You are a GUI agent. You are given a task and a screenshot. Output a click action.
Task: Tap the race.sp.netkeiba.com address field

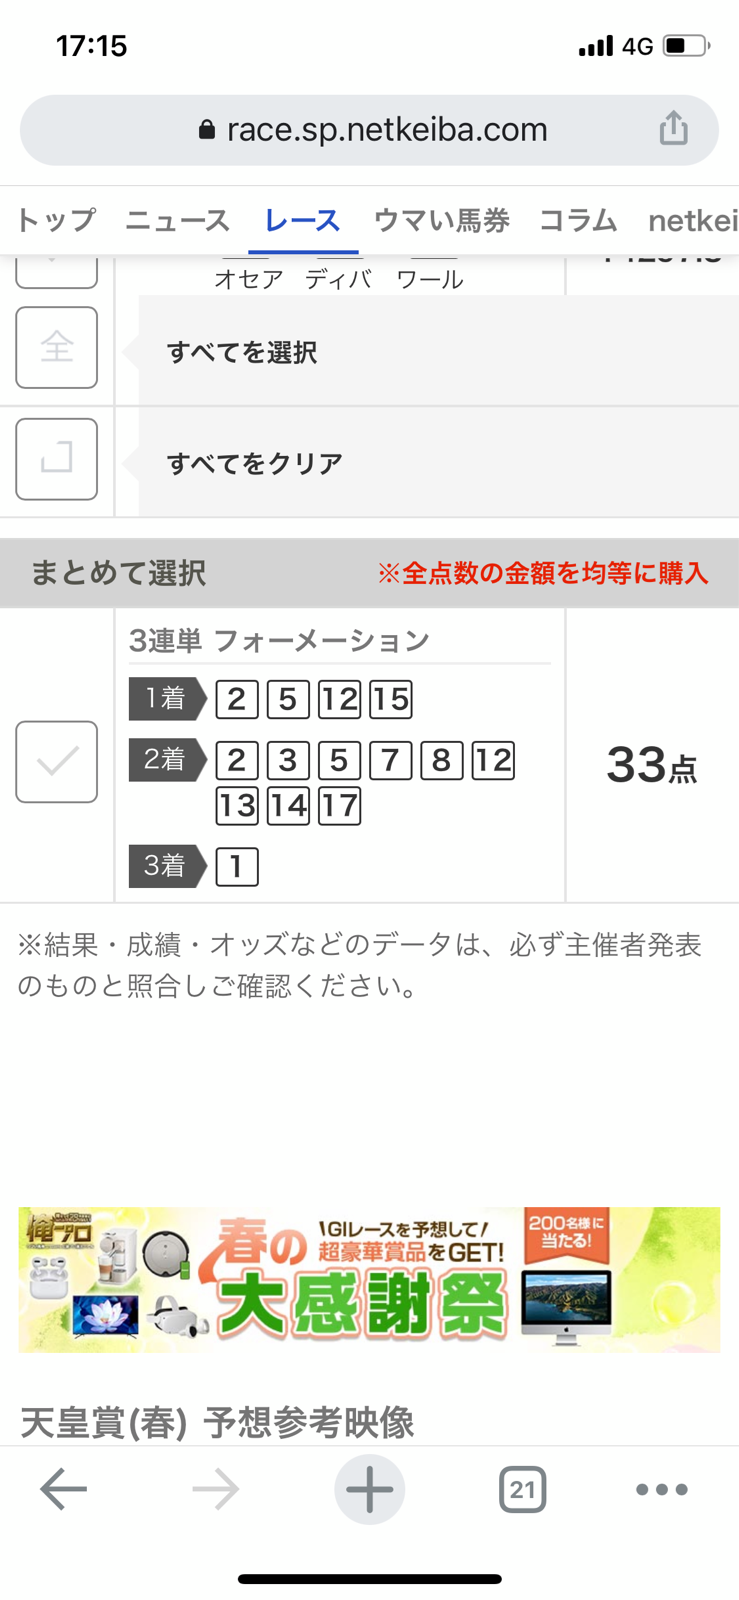pyautogui.click(x=387, y=130)
